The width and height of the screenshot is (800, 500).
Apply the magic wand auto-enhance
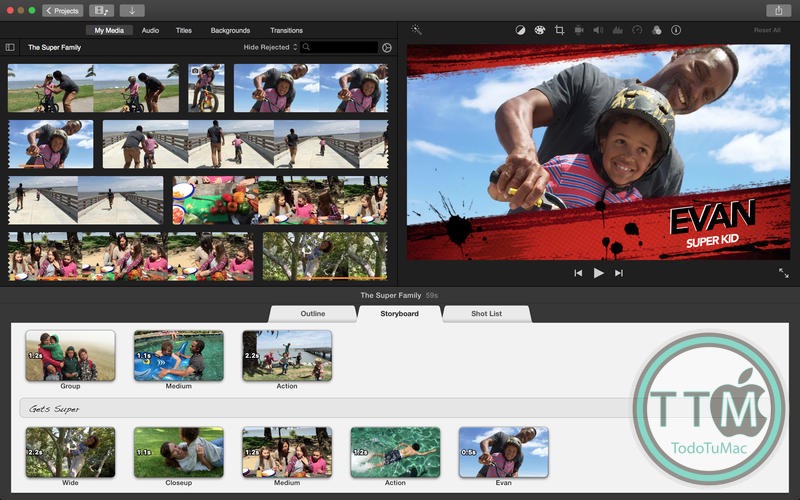pos(416,30)
